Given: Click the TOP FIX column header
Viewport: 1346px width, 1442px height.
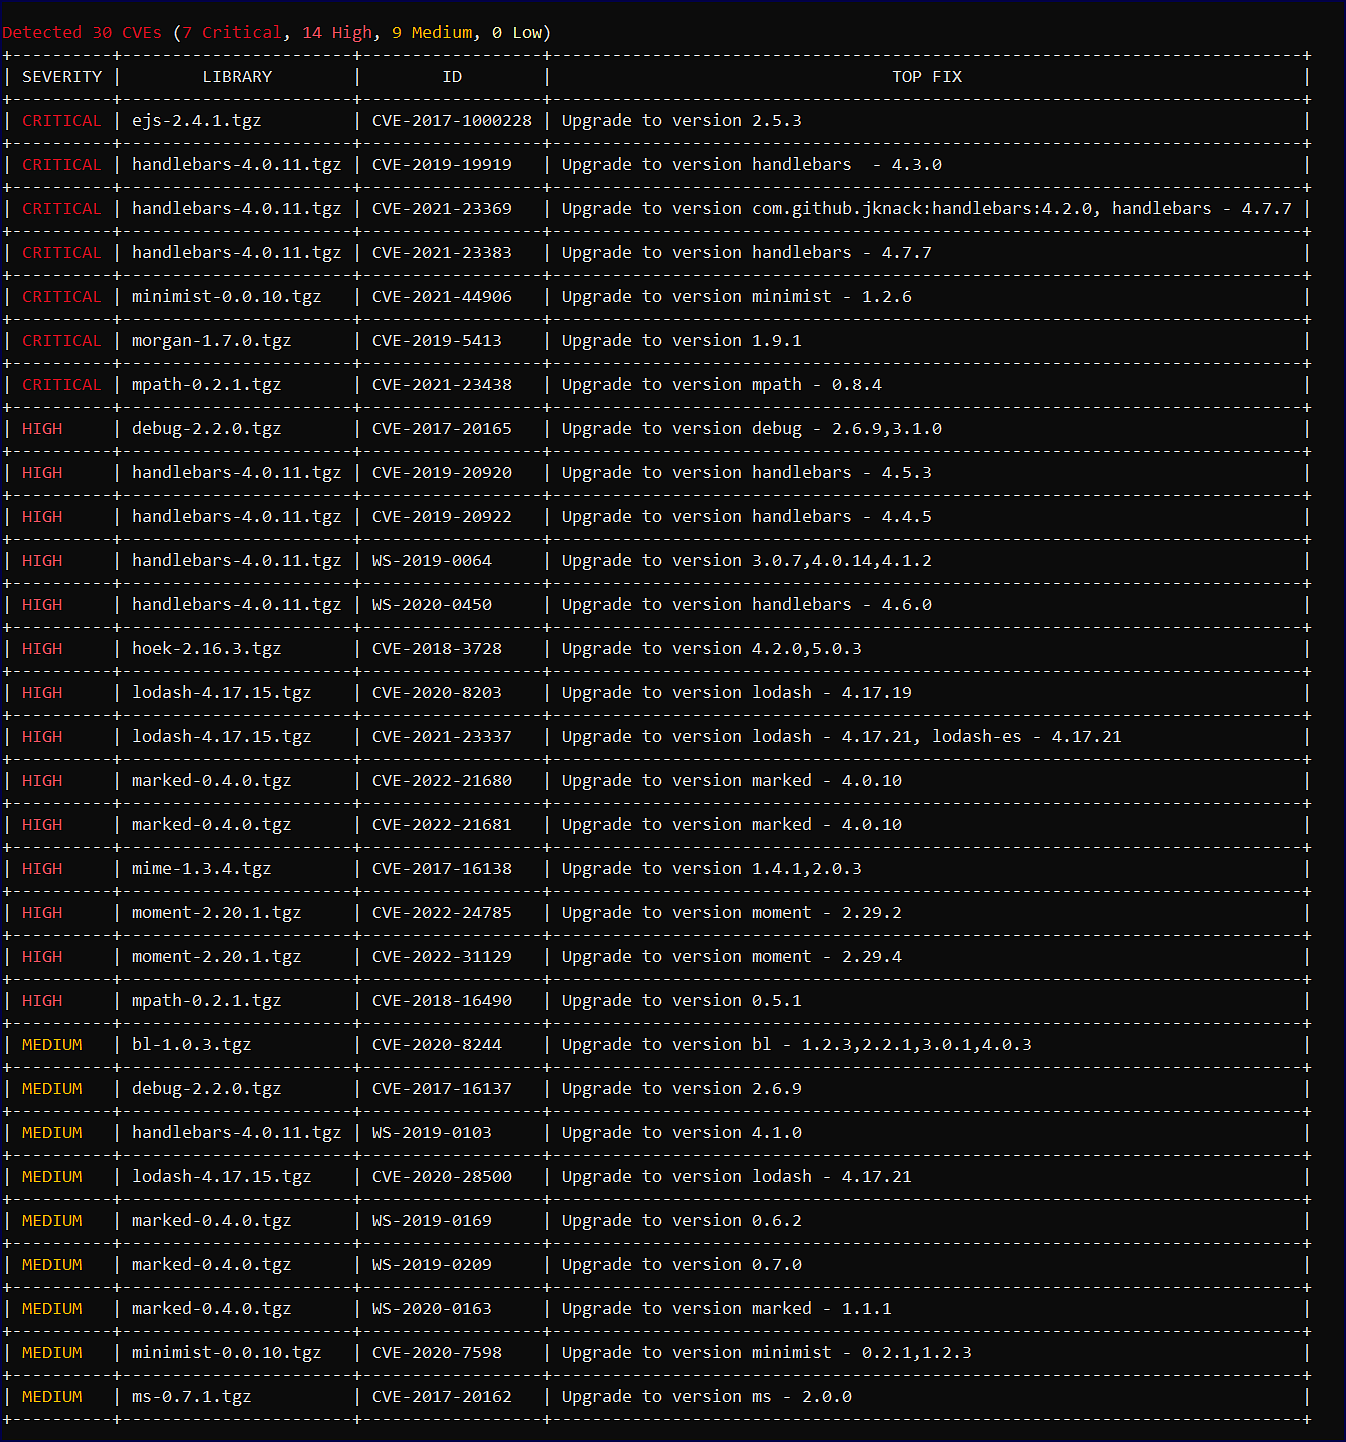Looking at the screenshot, I should click(926, 77).
